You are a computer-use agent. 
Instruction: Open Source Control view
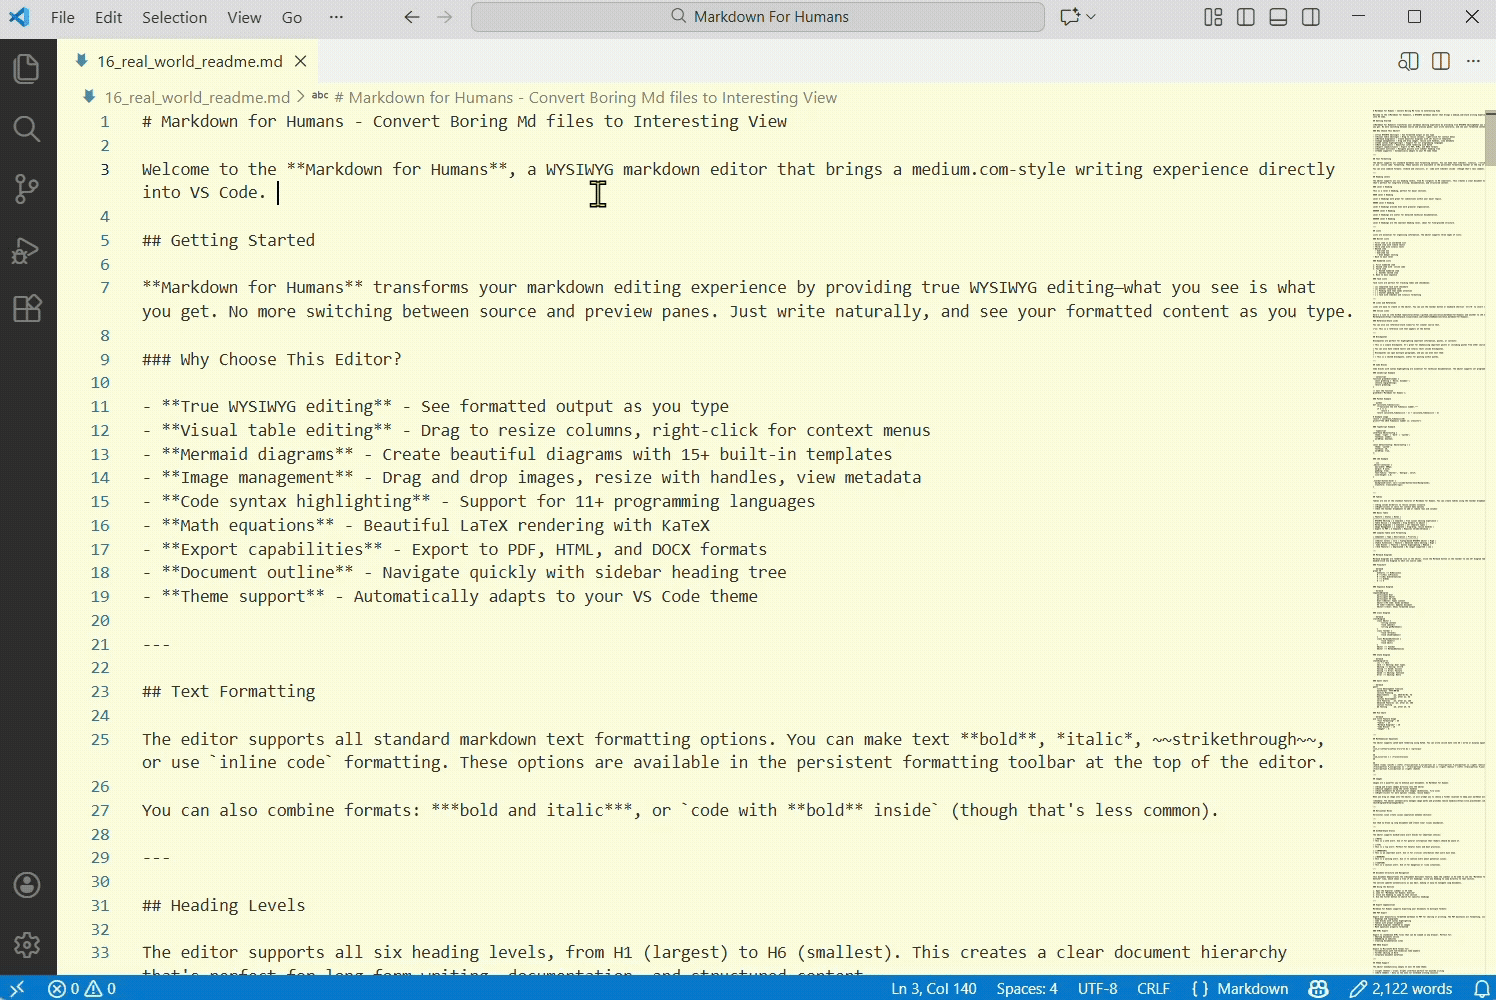coord(27,189)
